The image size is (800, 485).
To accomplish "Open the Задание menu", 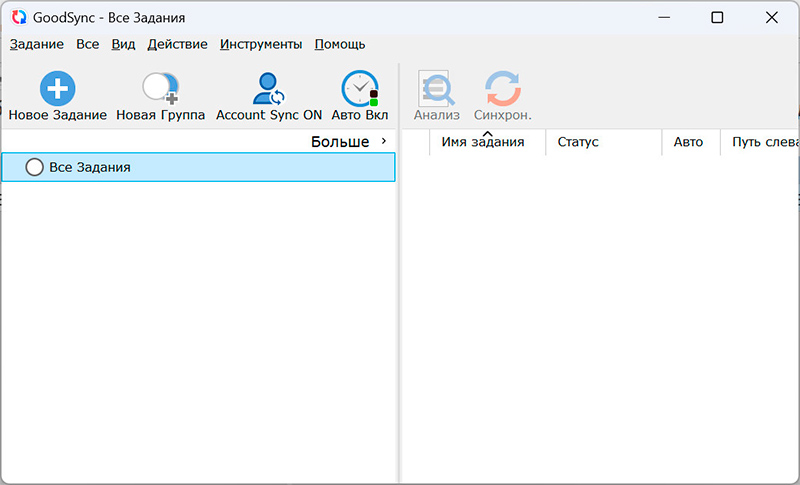I will [37, 44].
